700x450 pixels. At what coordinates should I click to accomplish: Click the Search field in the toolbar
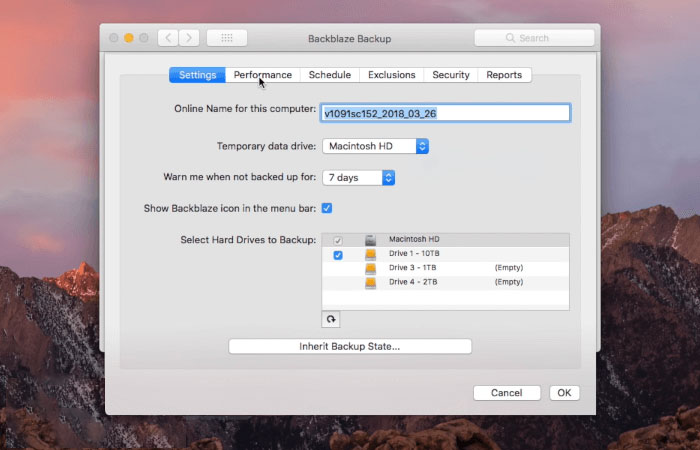(534, 38)
